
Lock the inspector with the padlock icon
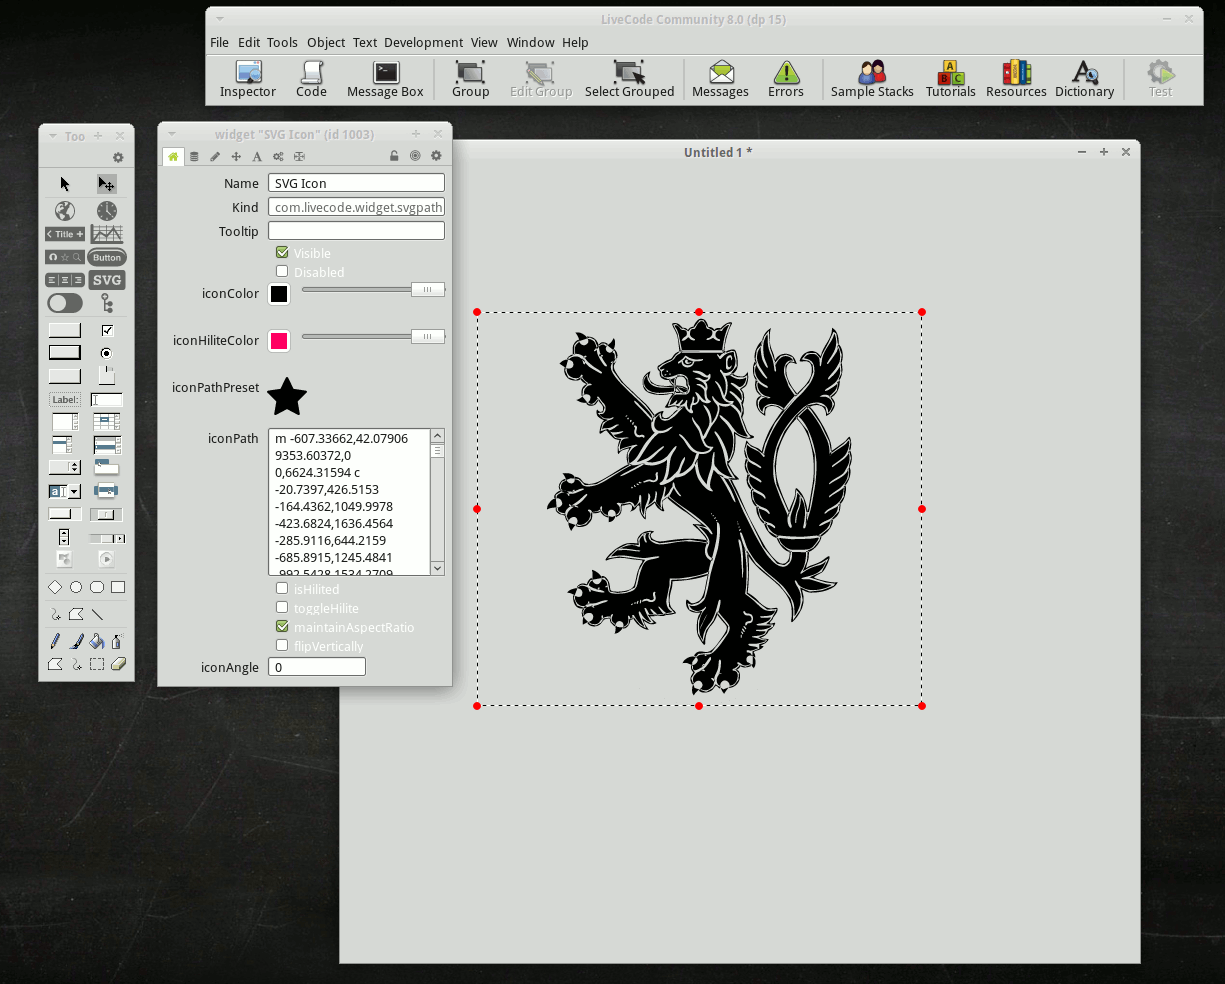coord(394,156)
